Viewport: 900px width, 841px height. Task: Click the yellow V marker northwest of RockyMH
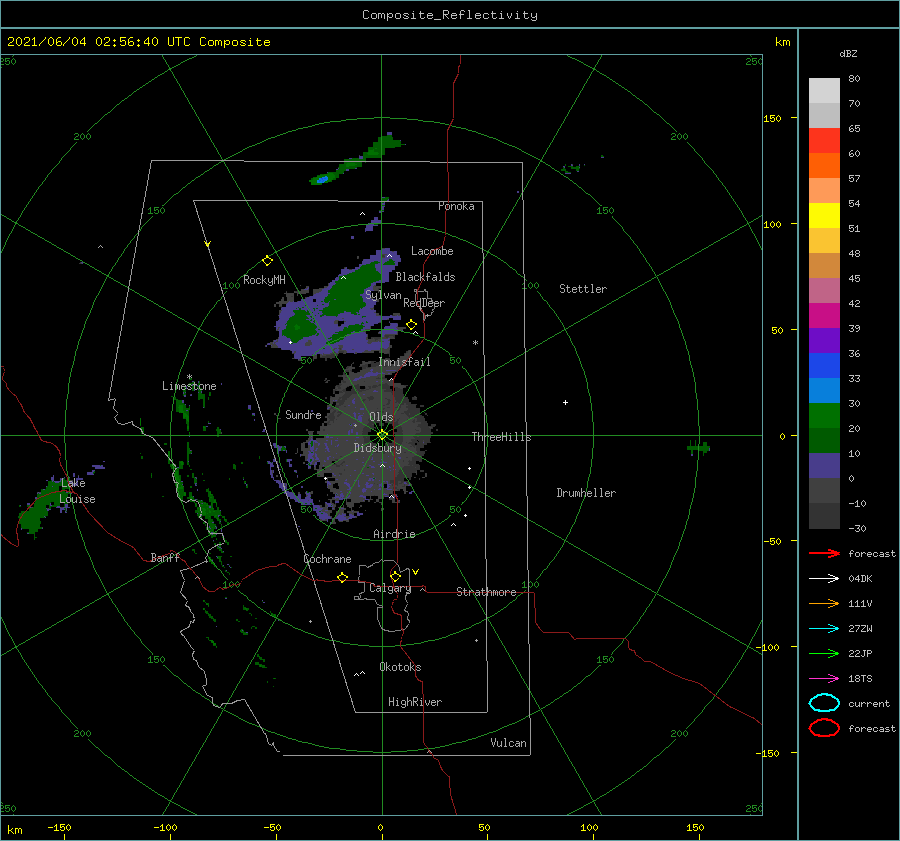click(208, 244)
